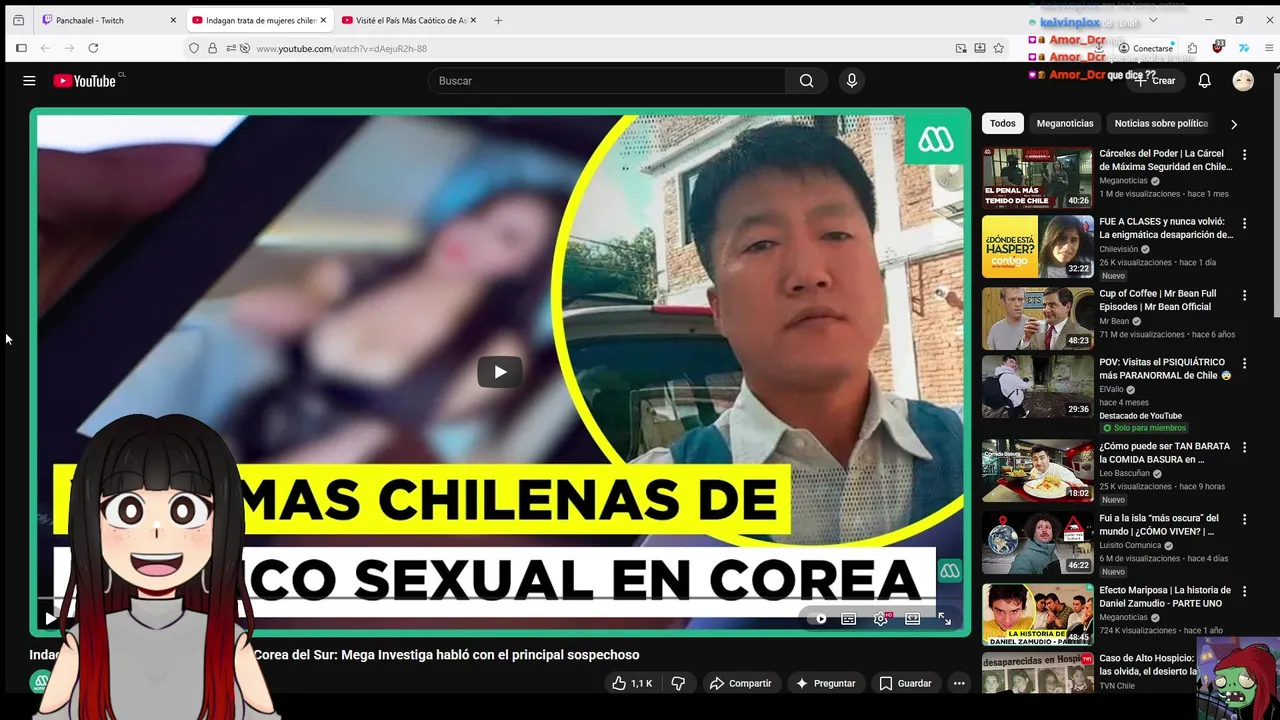Viewport: 1280px width, 720px height.
Task: Go back with the browser back arrow
Action: (45, 48)
